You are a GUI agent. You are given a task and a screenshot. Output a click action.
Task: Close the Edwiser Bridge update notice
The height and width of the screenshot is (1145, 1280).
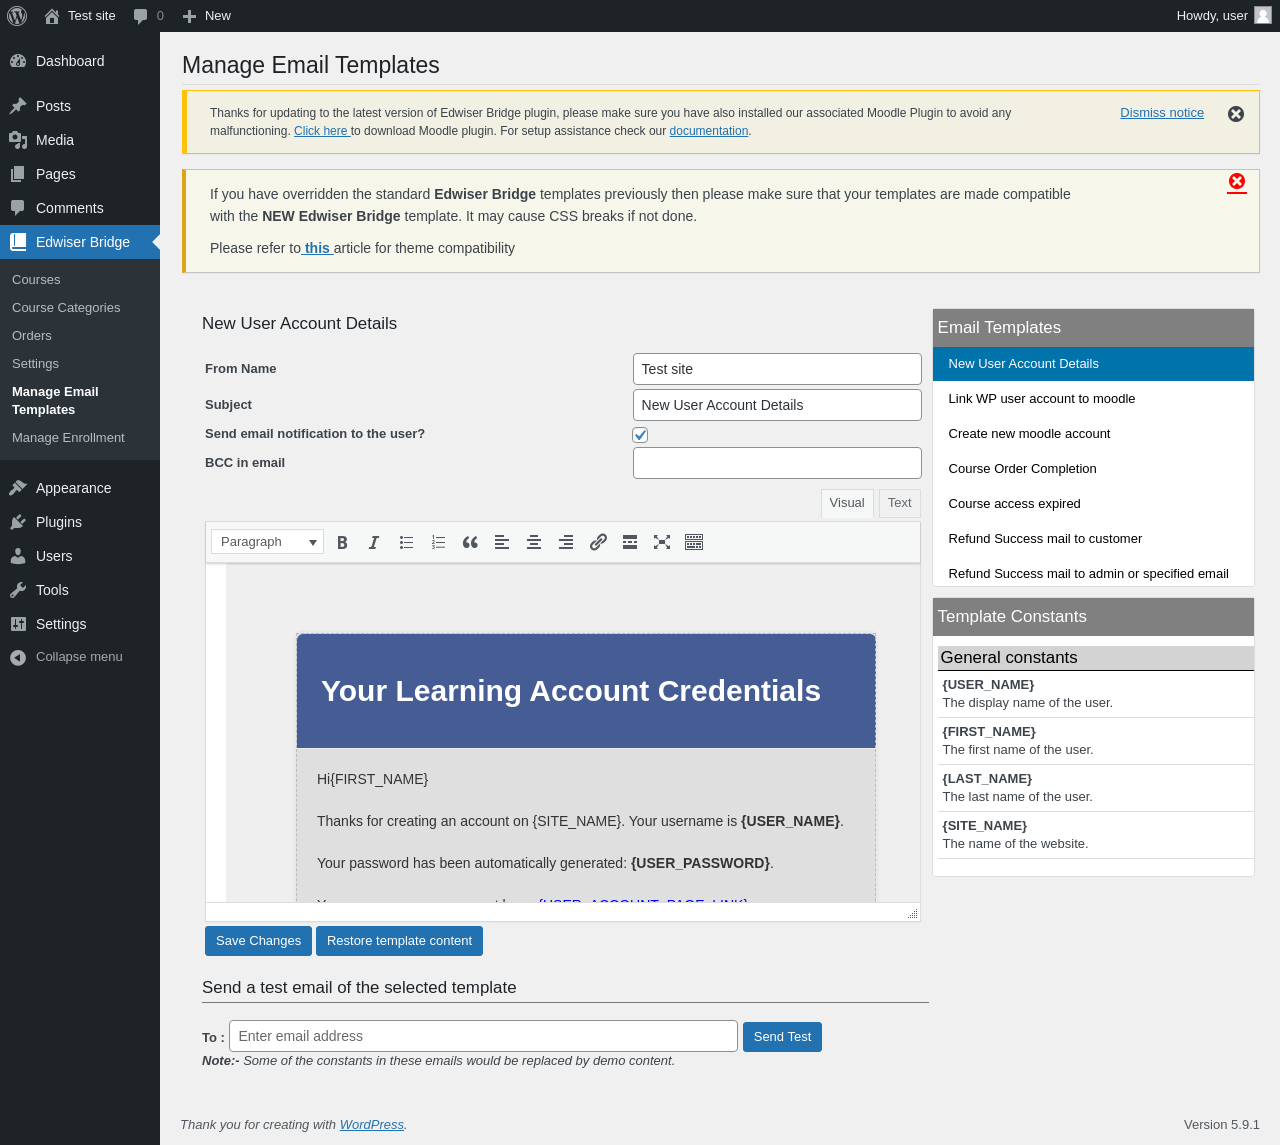tap(1236, 114)
